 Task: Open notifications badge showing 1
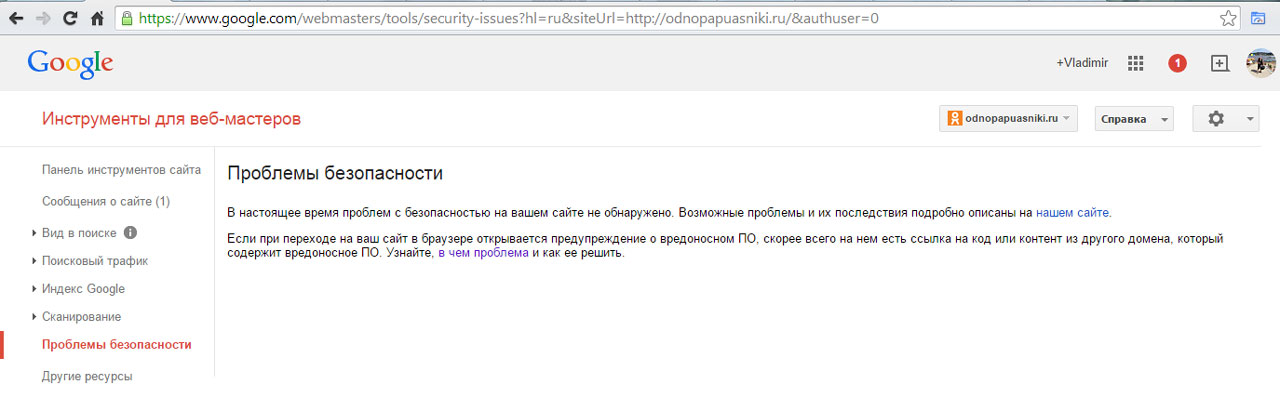(1177, 63)
